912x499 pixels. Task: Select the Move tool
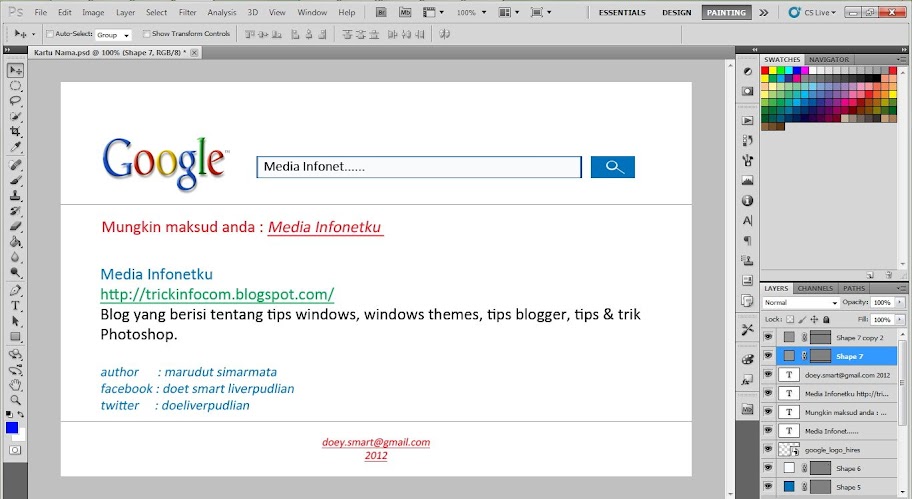click(x=15, y=70)
